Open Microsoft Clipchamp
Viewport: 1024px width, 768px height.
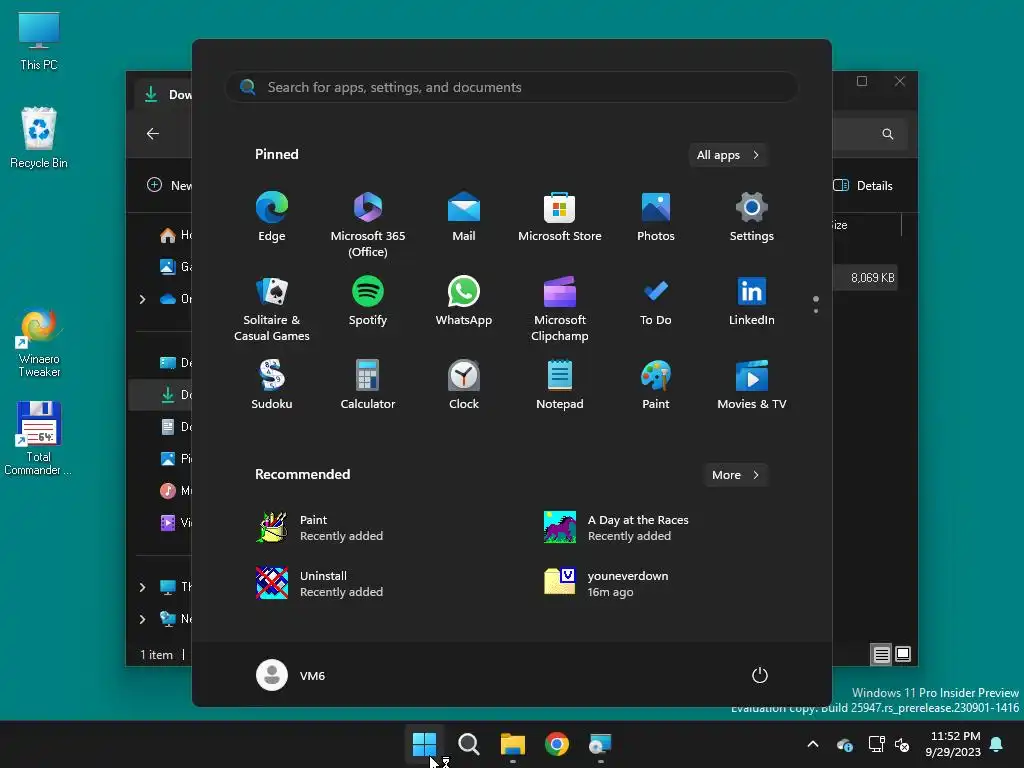click(x=560, y=308)
